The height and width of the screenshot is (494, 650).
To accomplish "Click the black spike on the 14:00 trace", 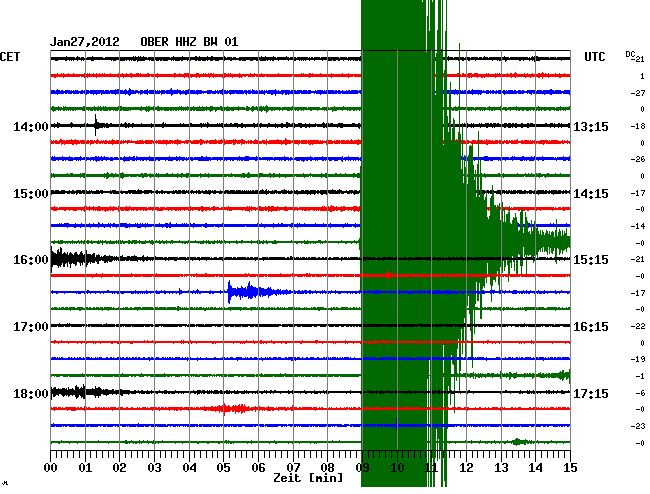I will pyautogui.click(x=96, y=125).
